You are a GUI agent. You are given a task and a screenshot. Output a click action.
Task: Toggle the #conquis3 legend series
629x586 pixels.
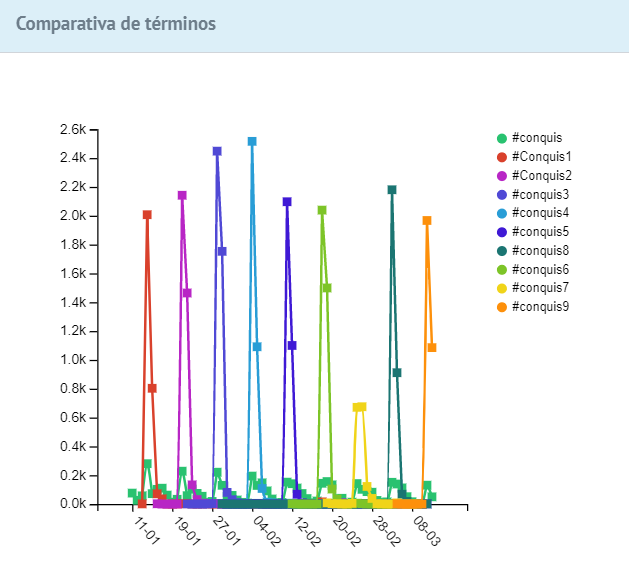pos(533,195)
